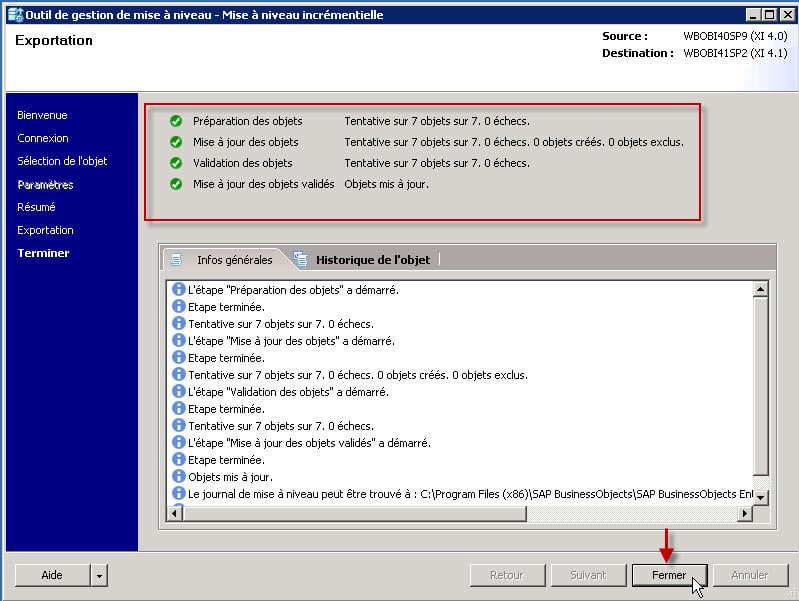Open the Aide button dropdown arrow
This screenshot has width=799, height=601.
[x=98, y=575]
